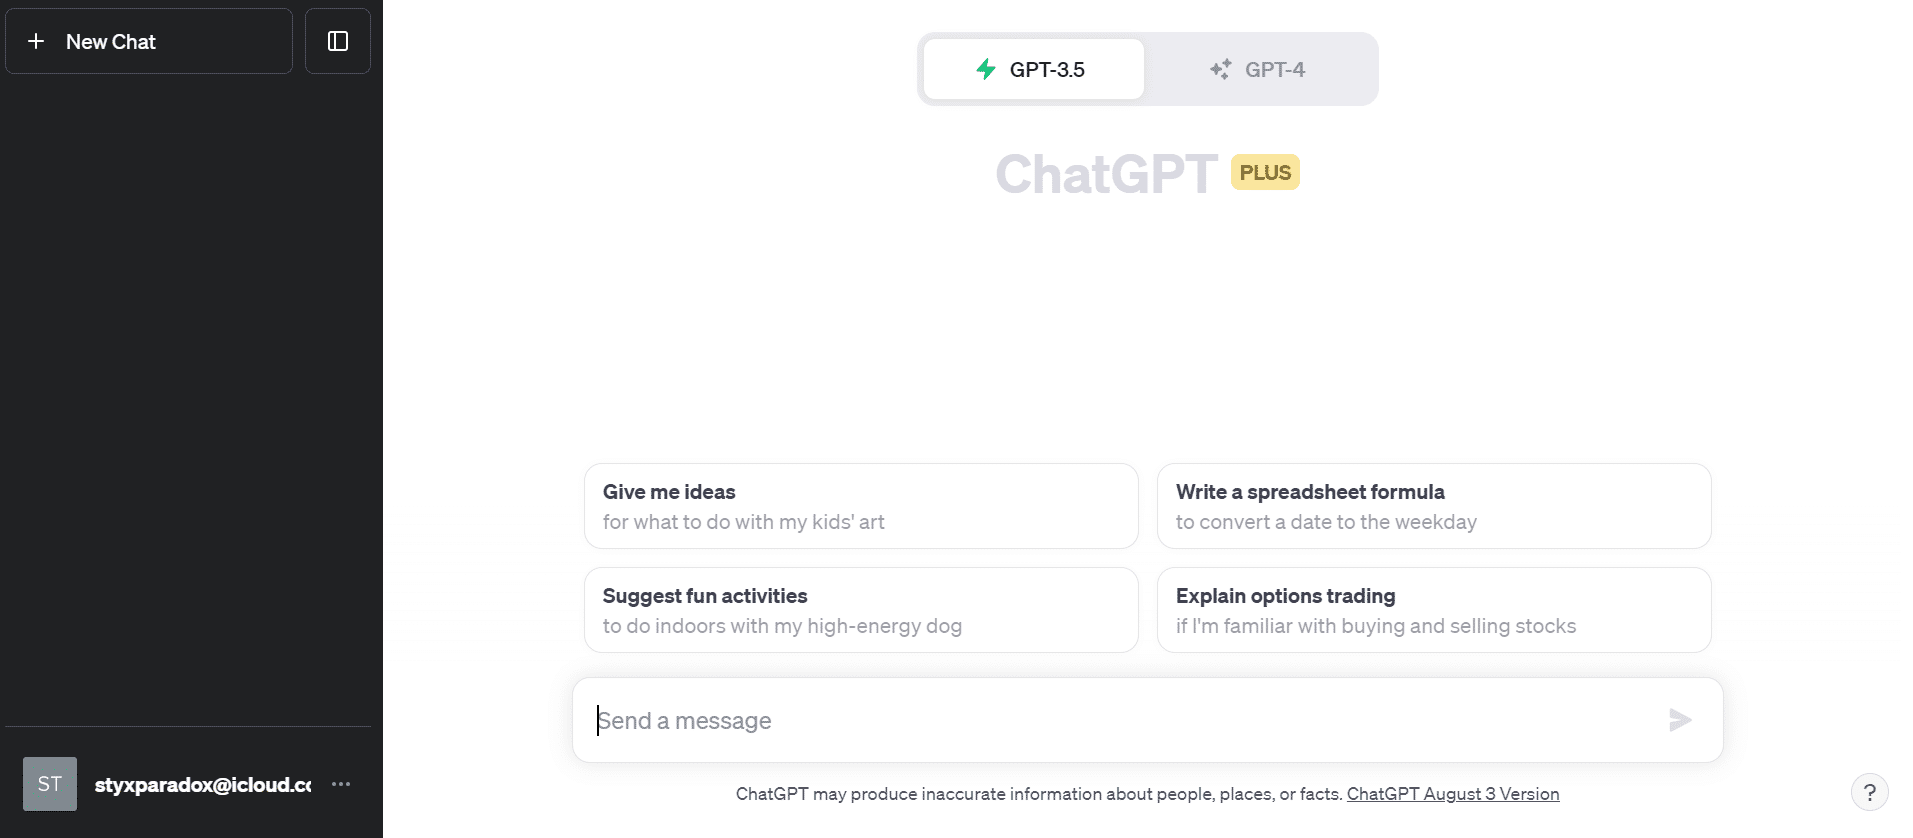Select the 'Explain options trading' prompt card

pyautogui.click(x=1433, y=610)
